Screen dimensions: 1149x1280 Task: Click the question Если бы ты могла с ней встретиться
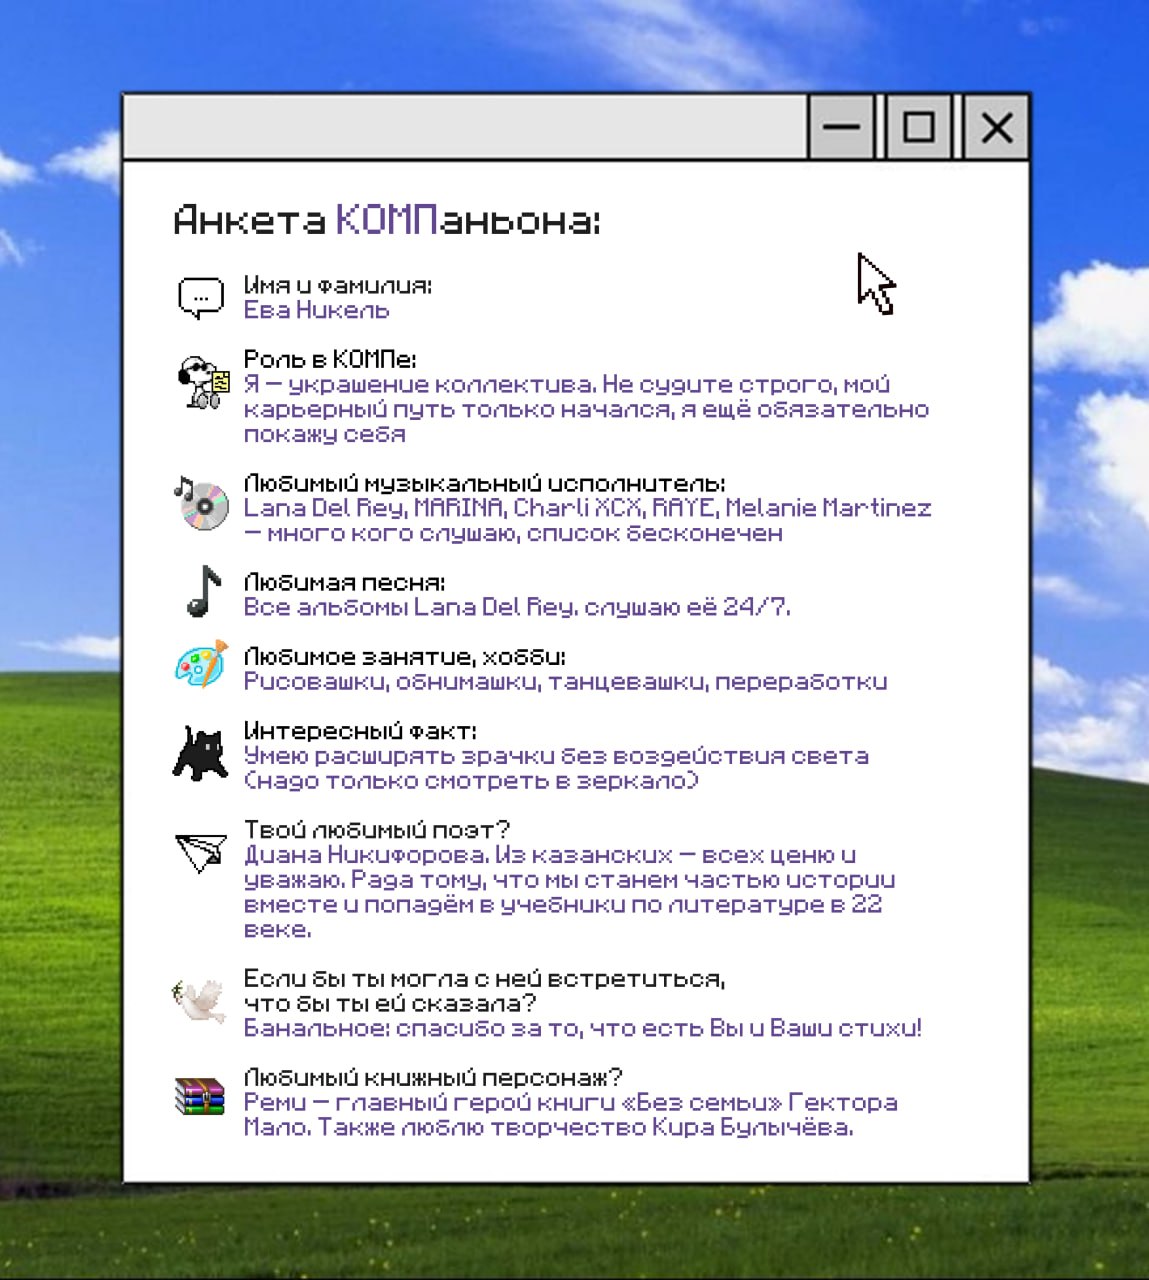[485, 979]
